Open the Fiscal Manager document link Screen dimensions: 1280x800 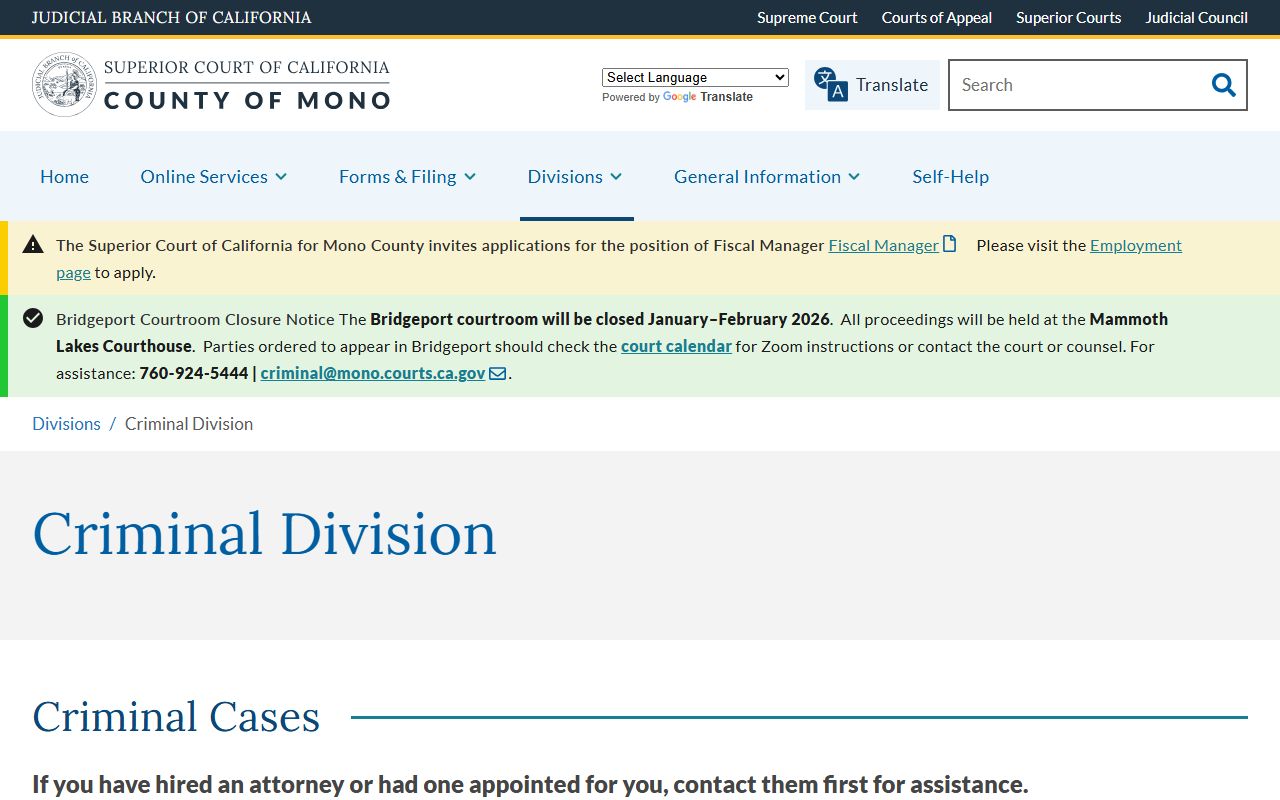click(884, 245)
